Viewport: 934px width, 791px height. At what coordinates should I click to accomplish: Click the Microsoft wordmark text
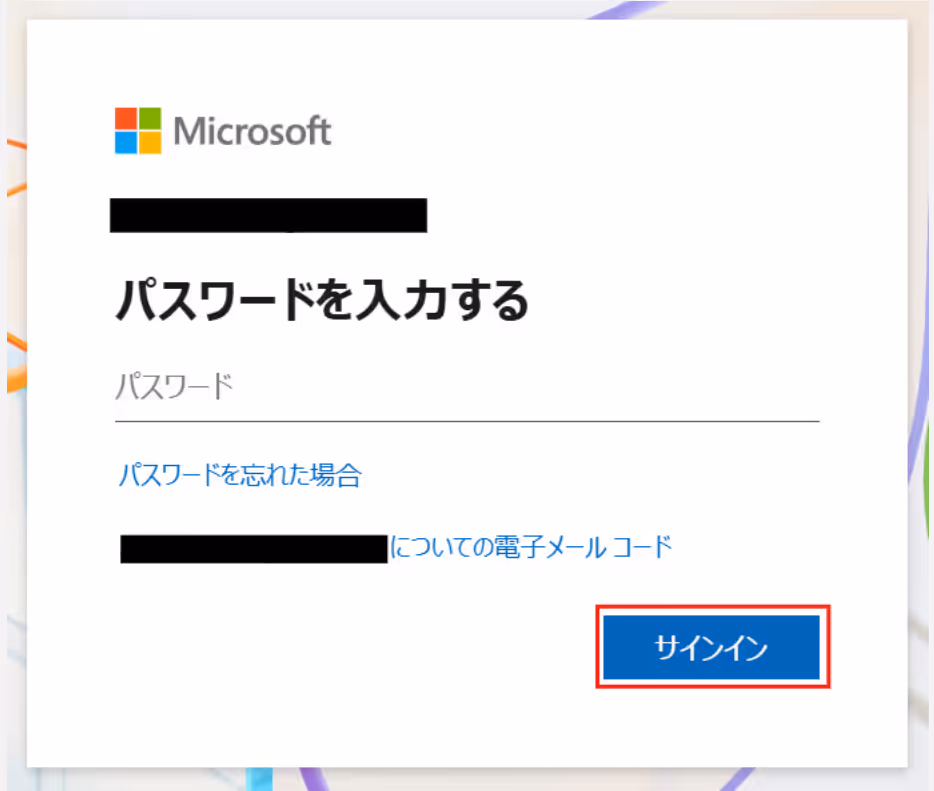[x=252, y=131]
